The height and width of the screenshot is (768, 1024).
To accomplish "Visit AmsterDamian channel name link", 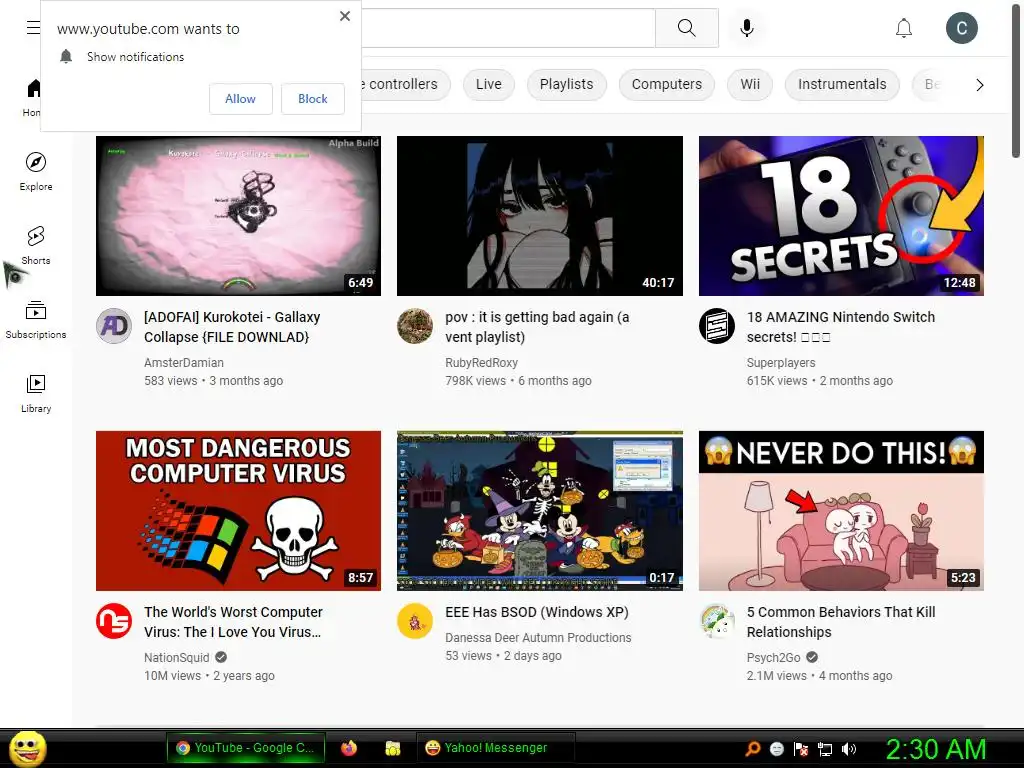I will click(x=184, y=362).
